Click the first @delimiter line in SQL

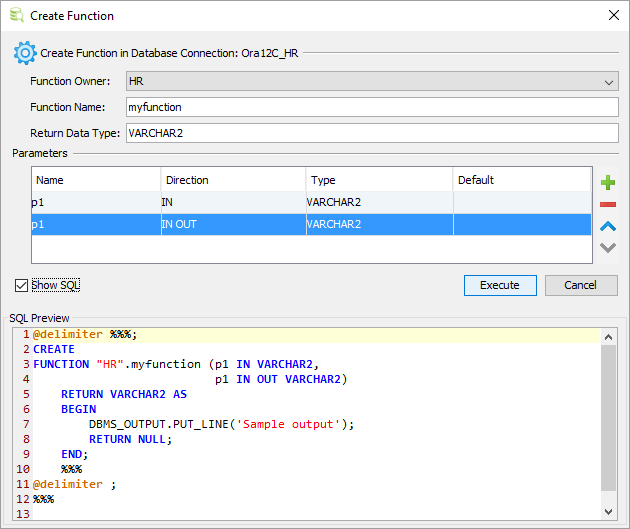click(x=85, y=334)
